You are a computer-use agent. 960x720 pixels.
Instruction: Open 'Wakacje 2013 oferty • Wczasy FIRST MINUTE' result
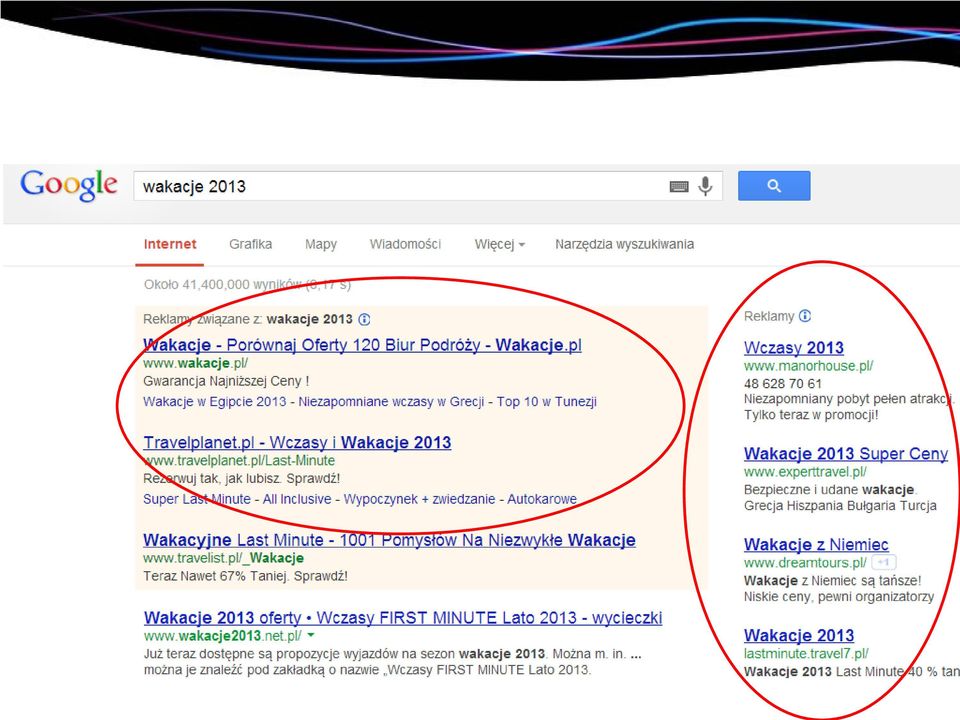click(403, 618)
